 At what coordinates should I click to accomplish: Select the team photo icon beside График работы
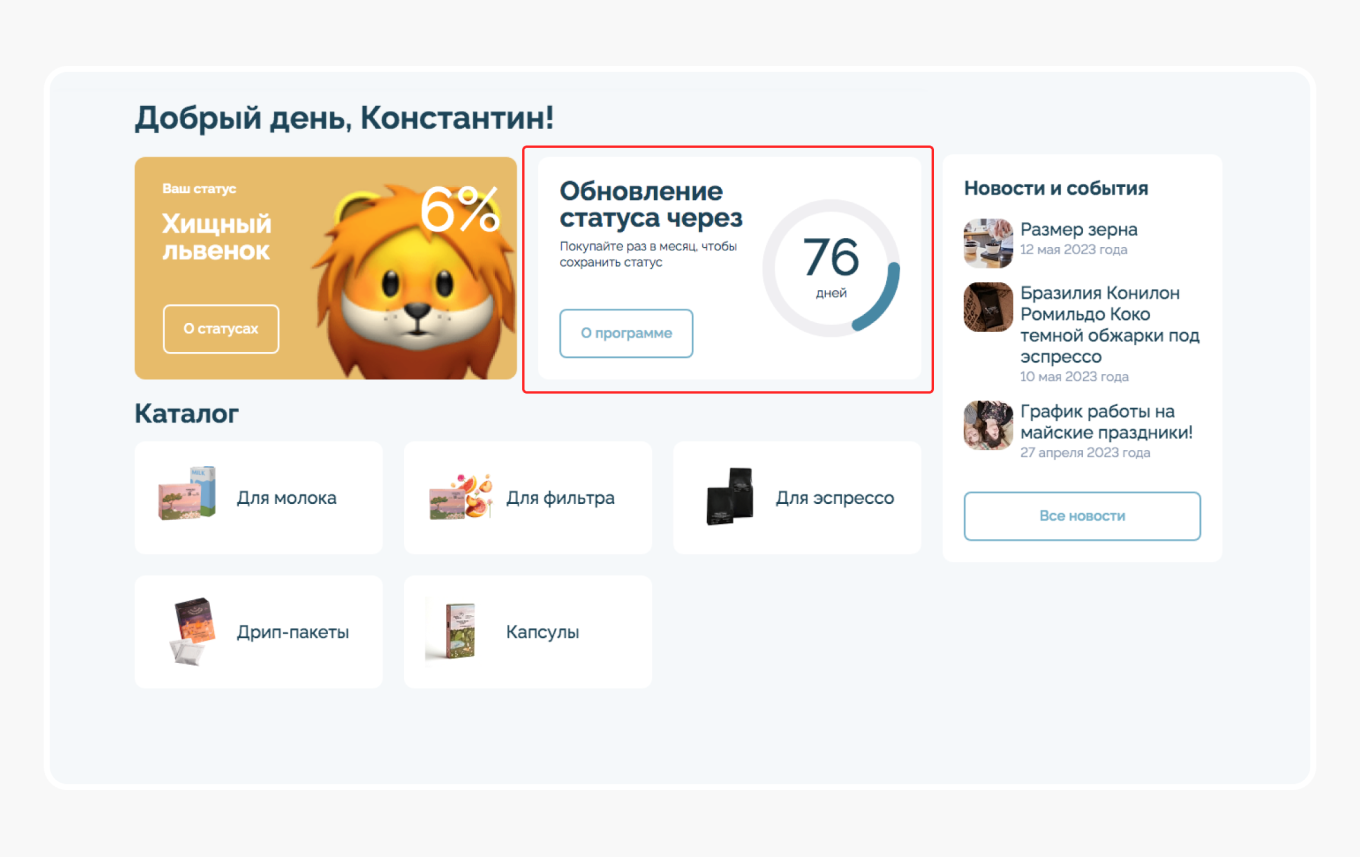tap(988, 425)
